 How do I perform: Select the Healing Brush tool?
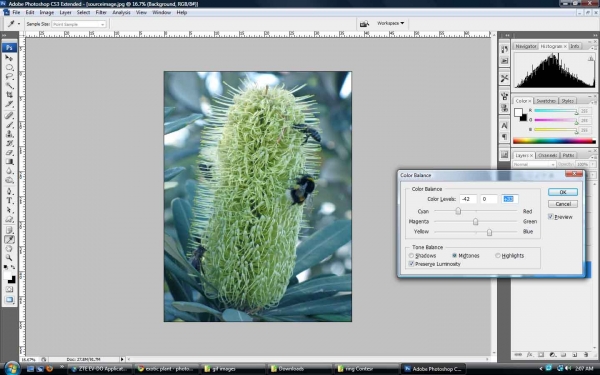point(9,116)
